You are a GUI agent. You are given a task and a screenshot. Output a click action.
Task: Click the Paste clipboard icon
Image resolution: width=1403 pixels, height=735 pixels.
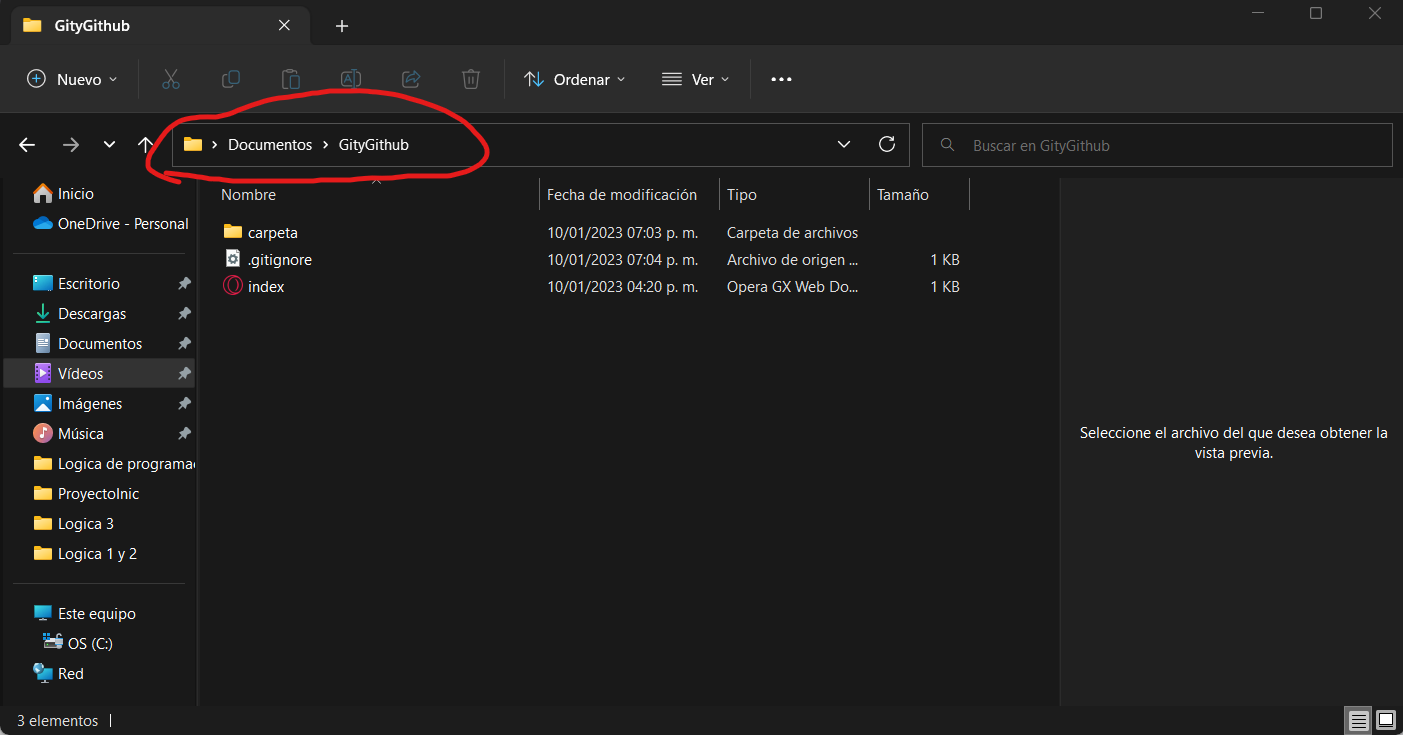(x=291, y=79)
